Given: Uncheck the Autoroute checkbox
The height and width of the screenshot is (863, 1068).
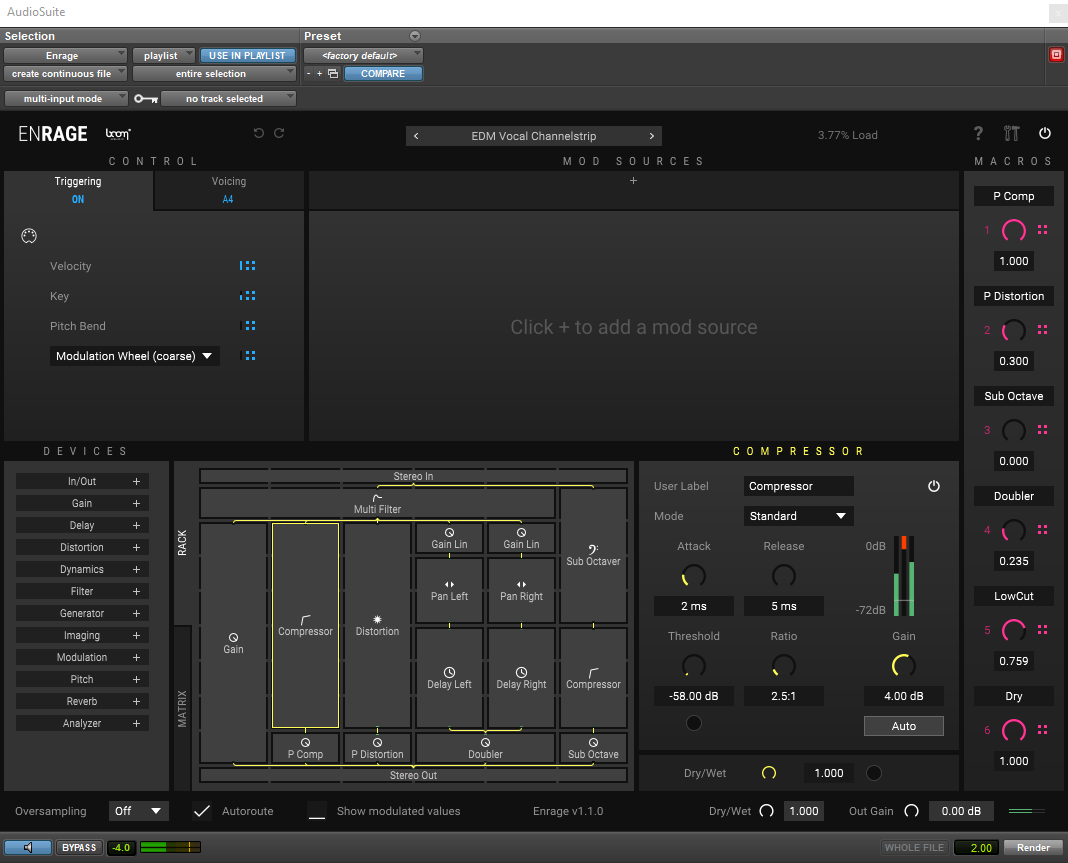Looking at the screenshot, I should (202, 811).
